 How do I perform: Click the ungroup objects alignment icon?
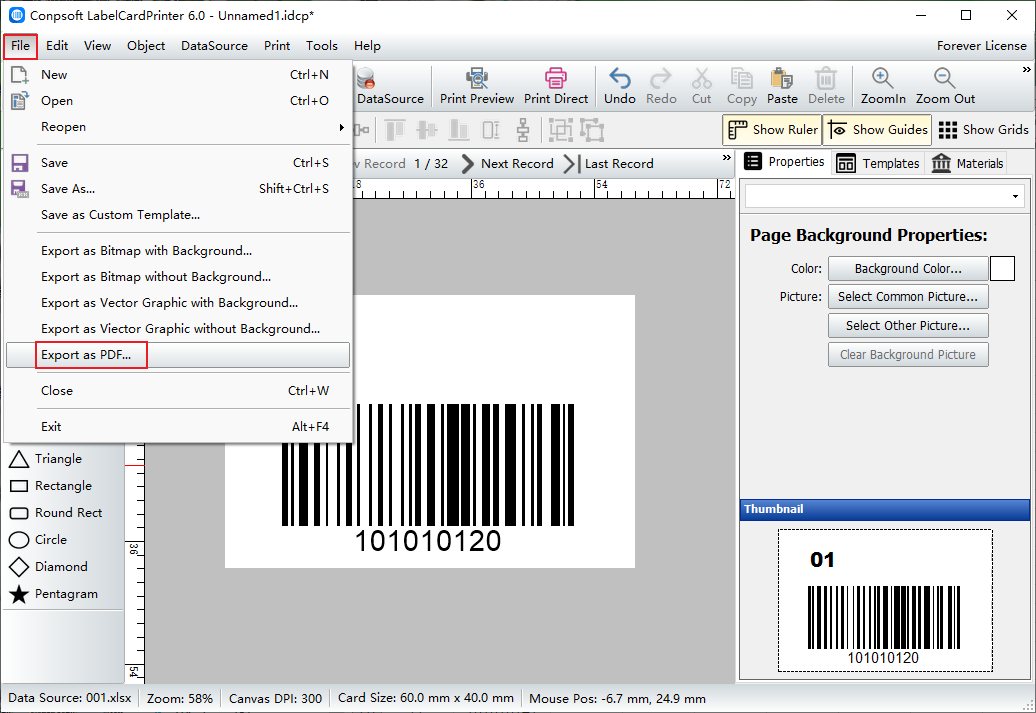point(593,130)
